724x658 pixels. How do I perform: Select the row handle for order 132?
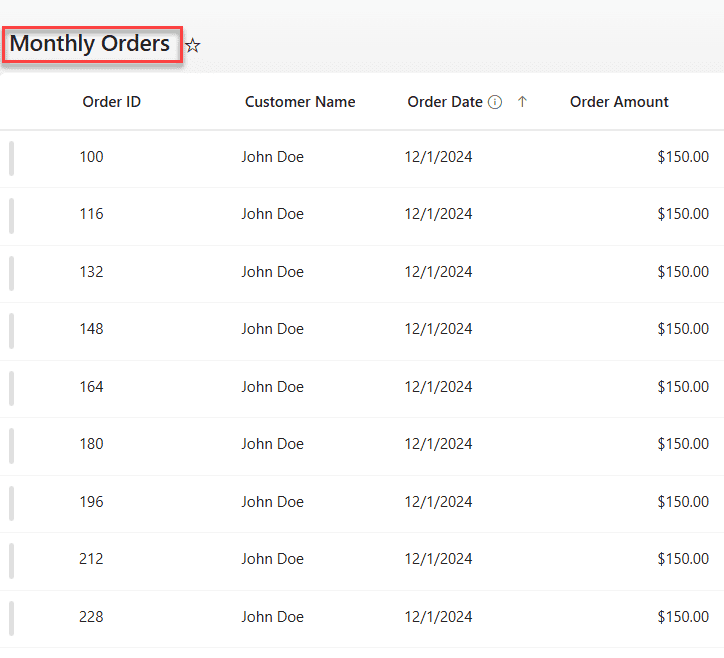12,273
